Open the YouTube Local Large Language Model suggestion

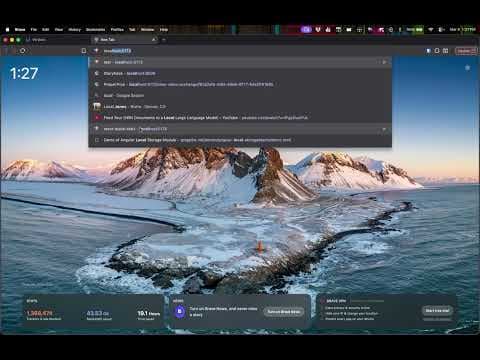coord(240,118)
